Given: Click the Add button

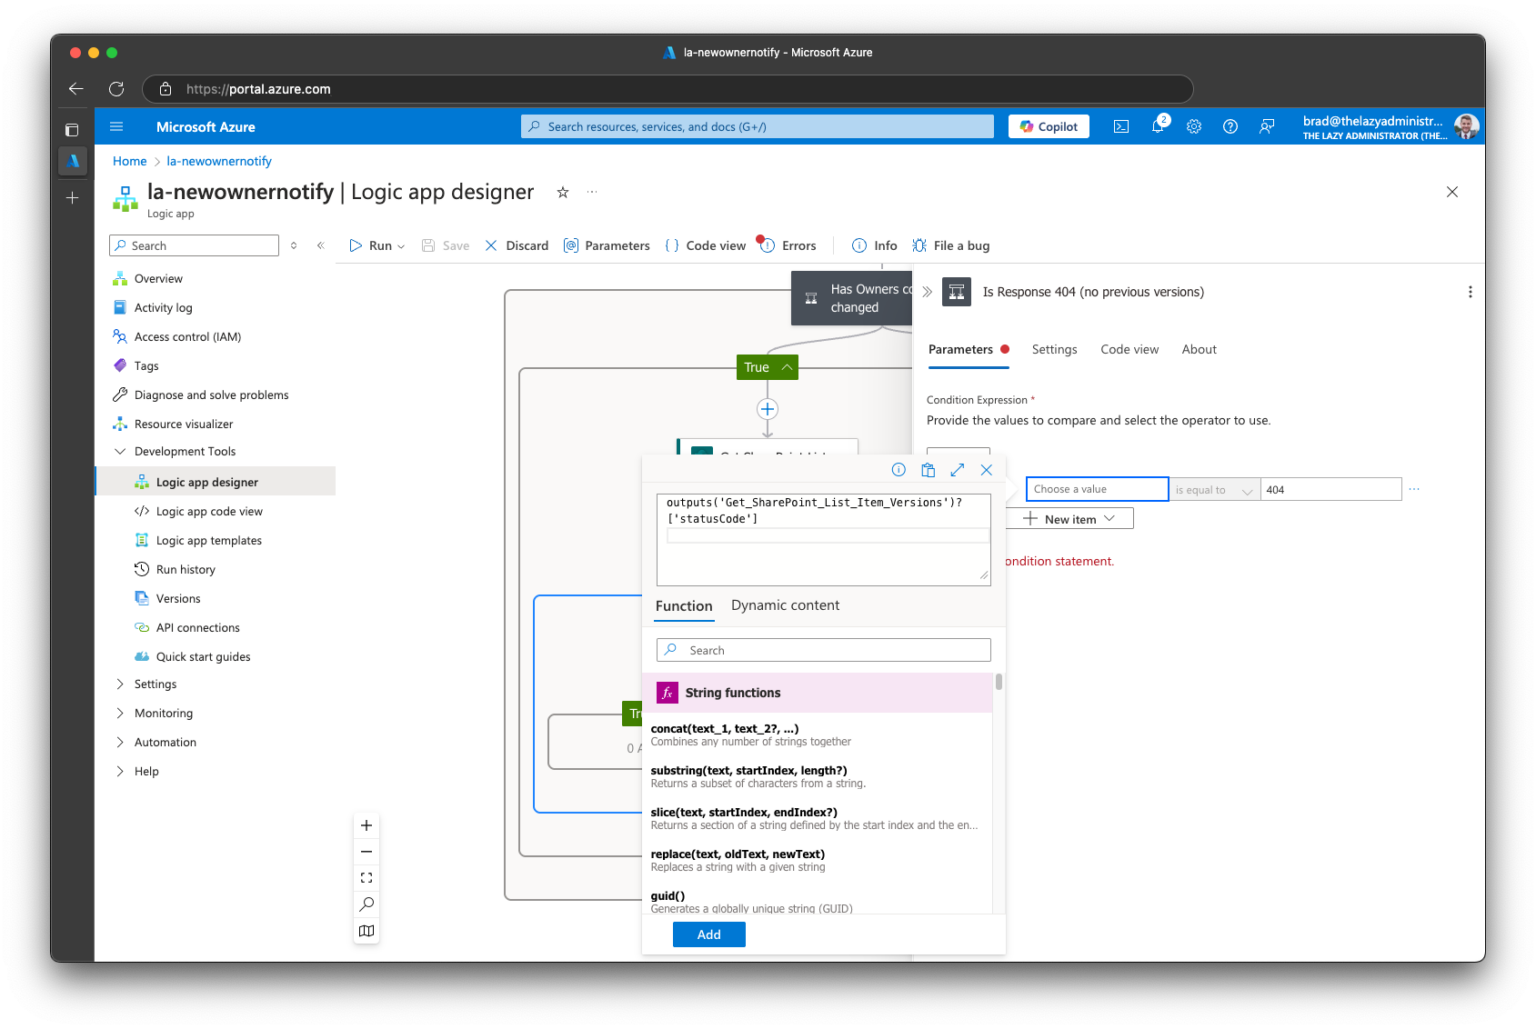Looking at the screenshot, I should click(709, 935).
